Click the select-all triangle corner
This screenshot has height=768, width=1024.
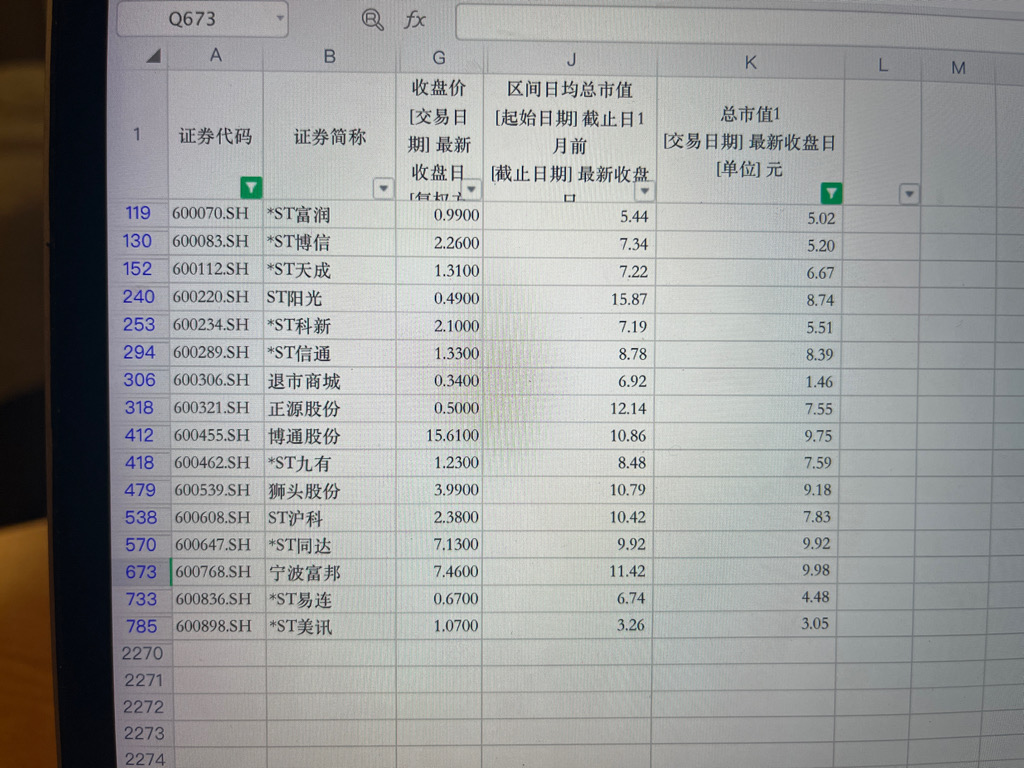tap(153, 57)
